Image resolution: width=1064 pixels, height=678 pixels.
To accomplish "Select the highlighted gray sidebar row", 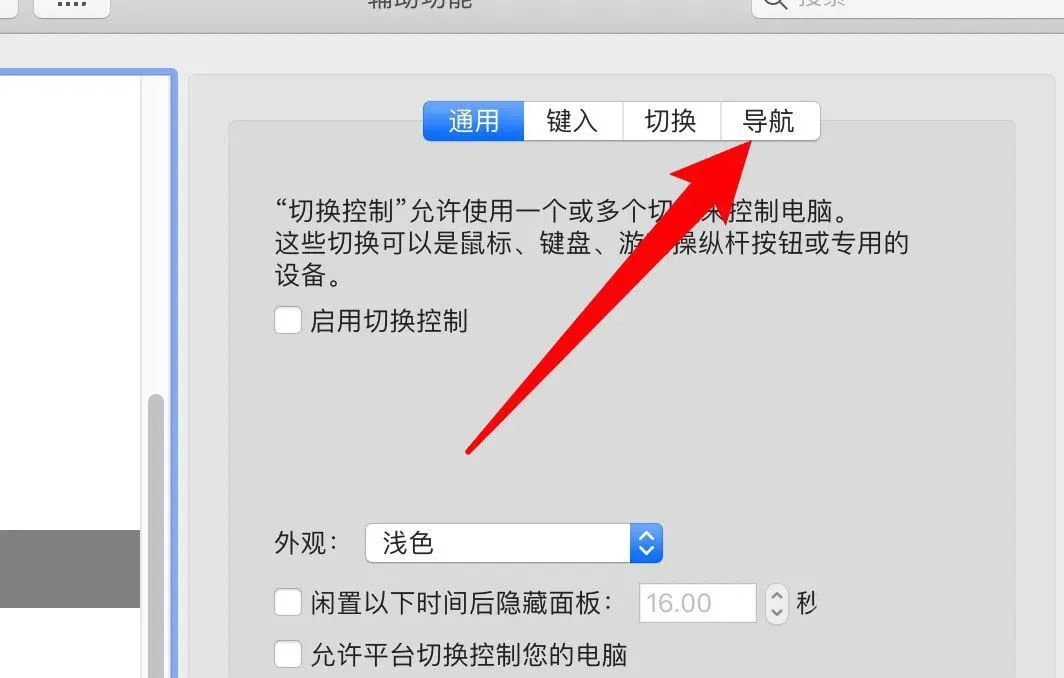I will 69,569.
